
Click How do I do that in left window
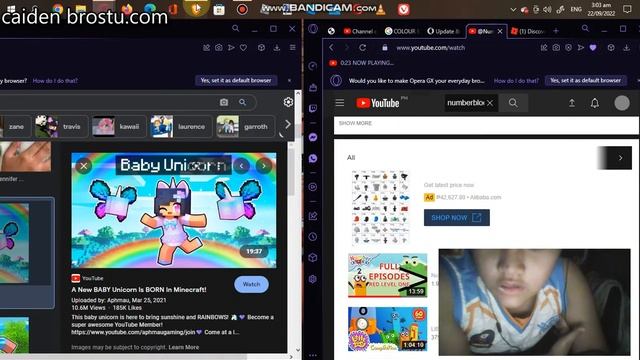pyautogui.click(x=55, y=81)
